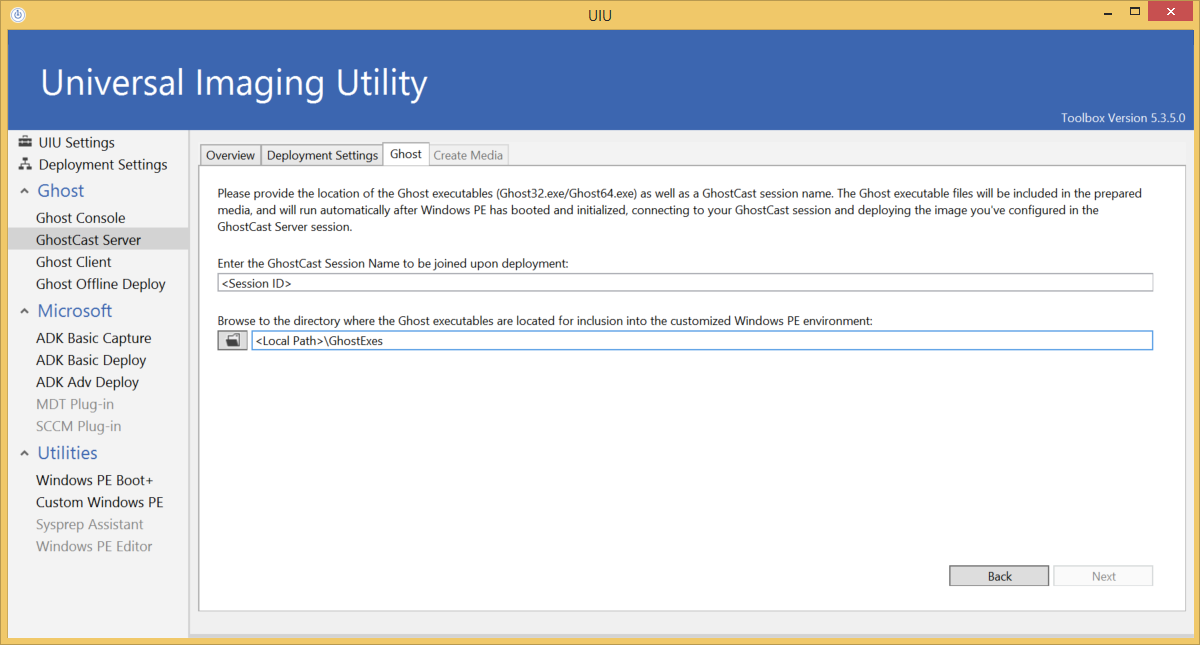Select ADK Basic Capture in the sidebar

click(94, 338)
